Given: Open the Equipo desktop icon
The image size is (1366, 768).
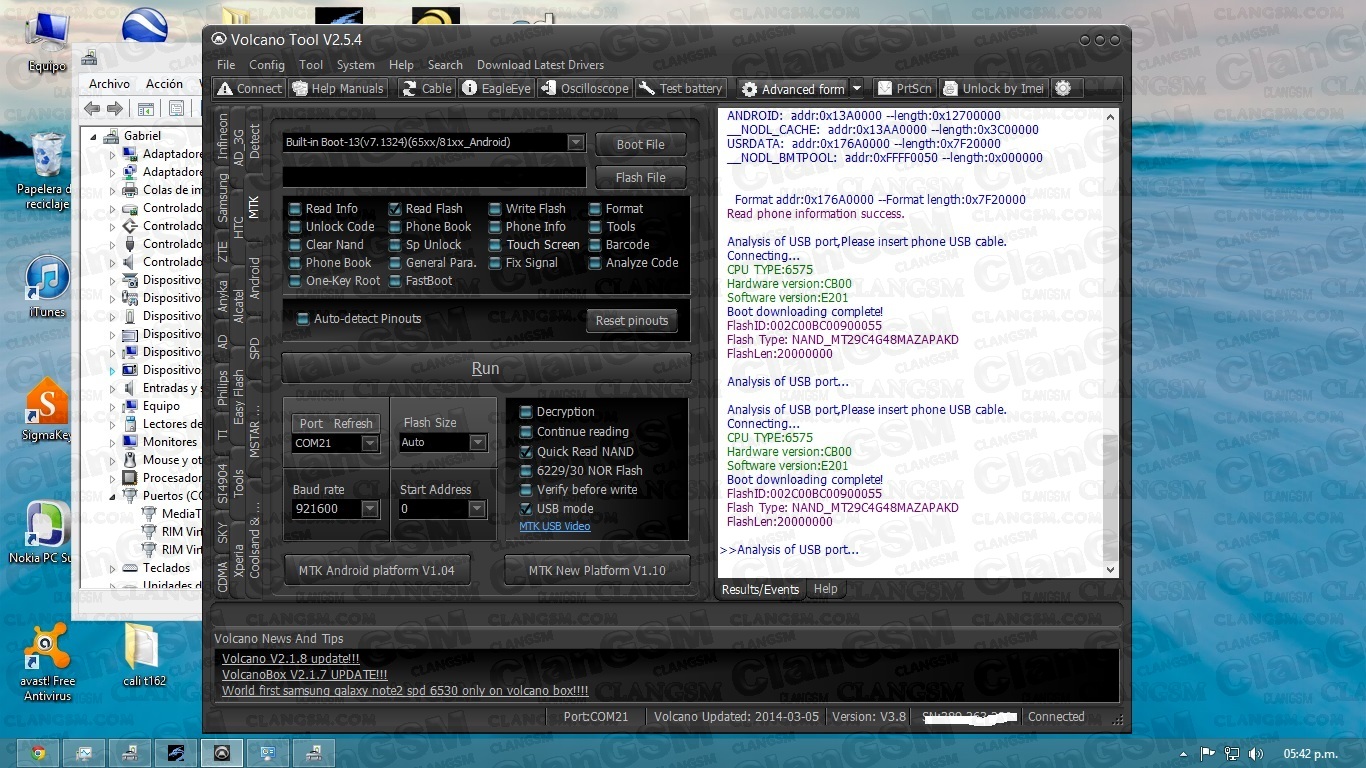Looking at the screenshot, I should click(x=46, y=42).
